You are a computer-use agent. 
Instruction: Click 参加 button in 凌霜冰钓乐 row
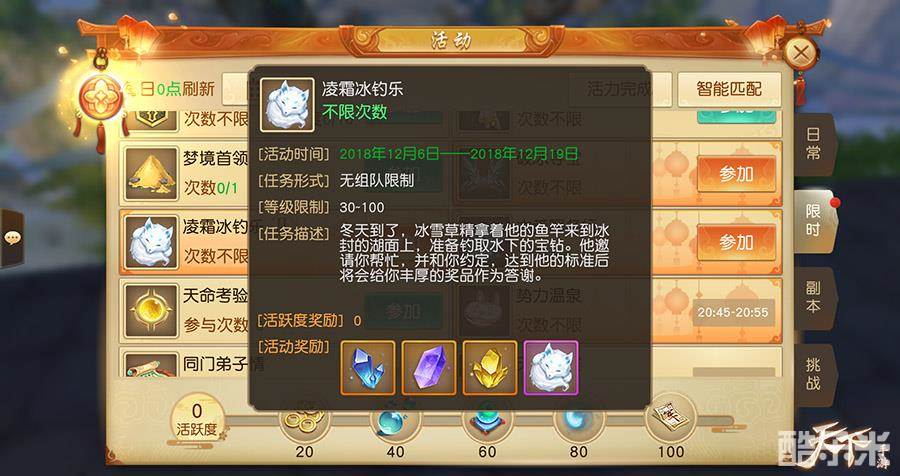(736, 243)
